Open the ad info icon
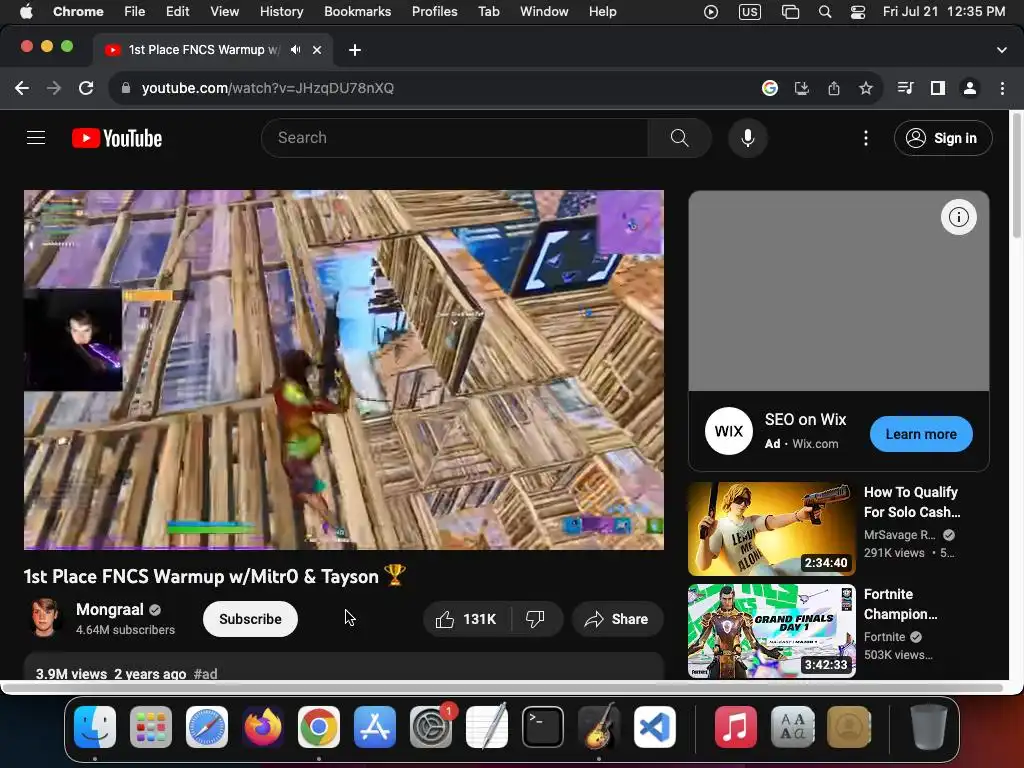The height and width of the screenshot is (768, 1024). [x=958, y=217]
